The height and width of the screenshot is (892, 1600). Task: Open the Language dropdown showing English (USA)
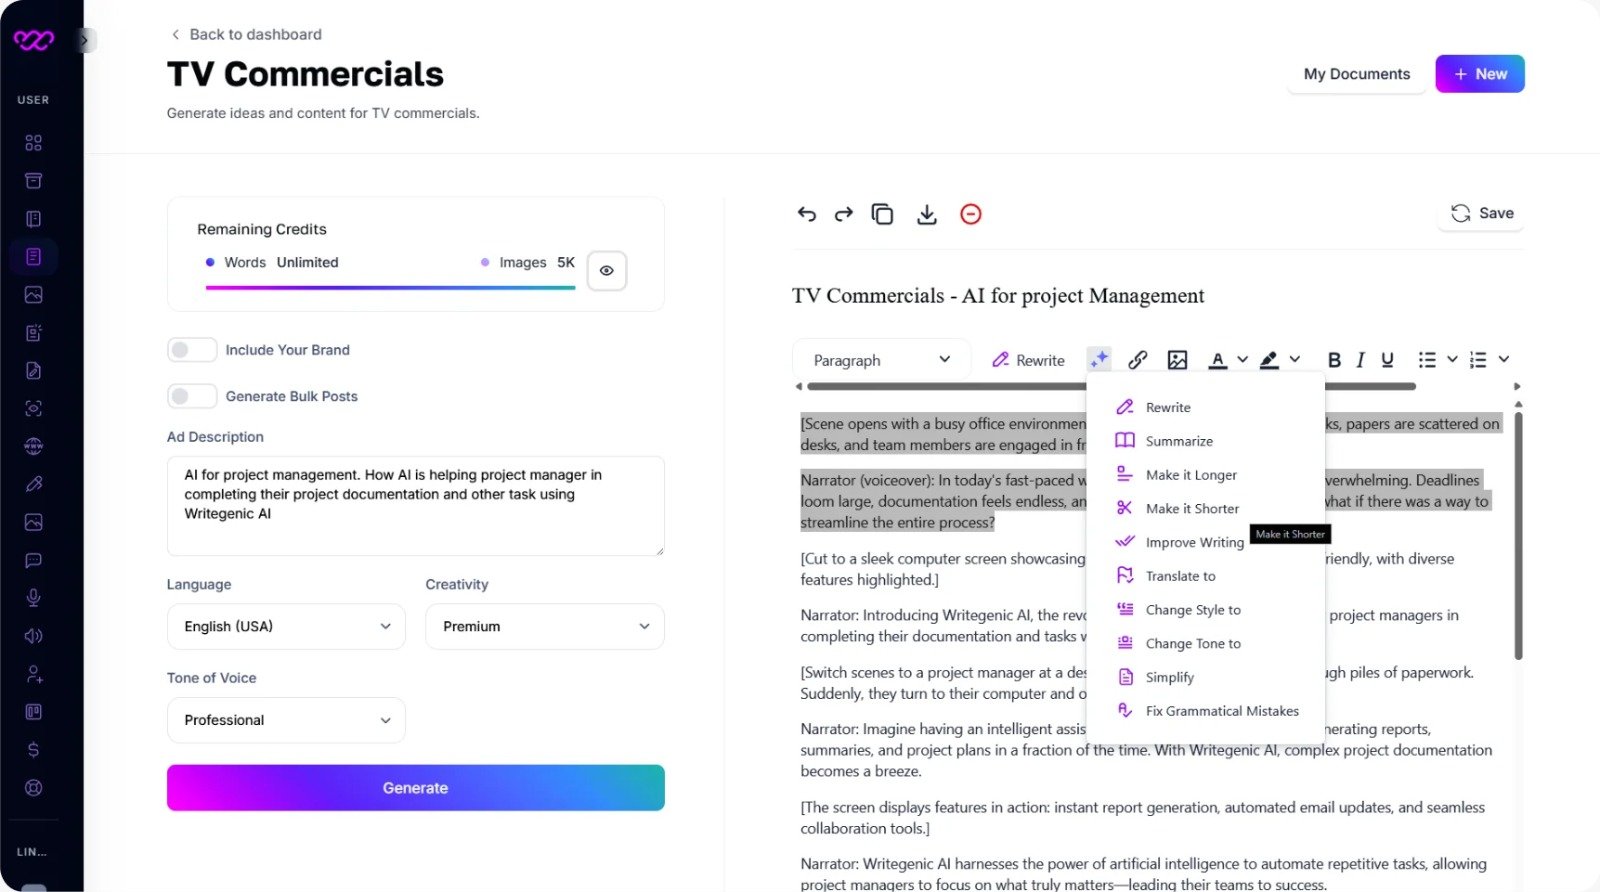click(x=286, y=626)
